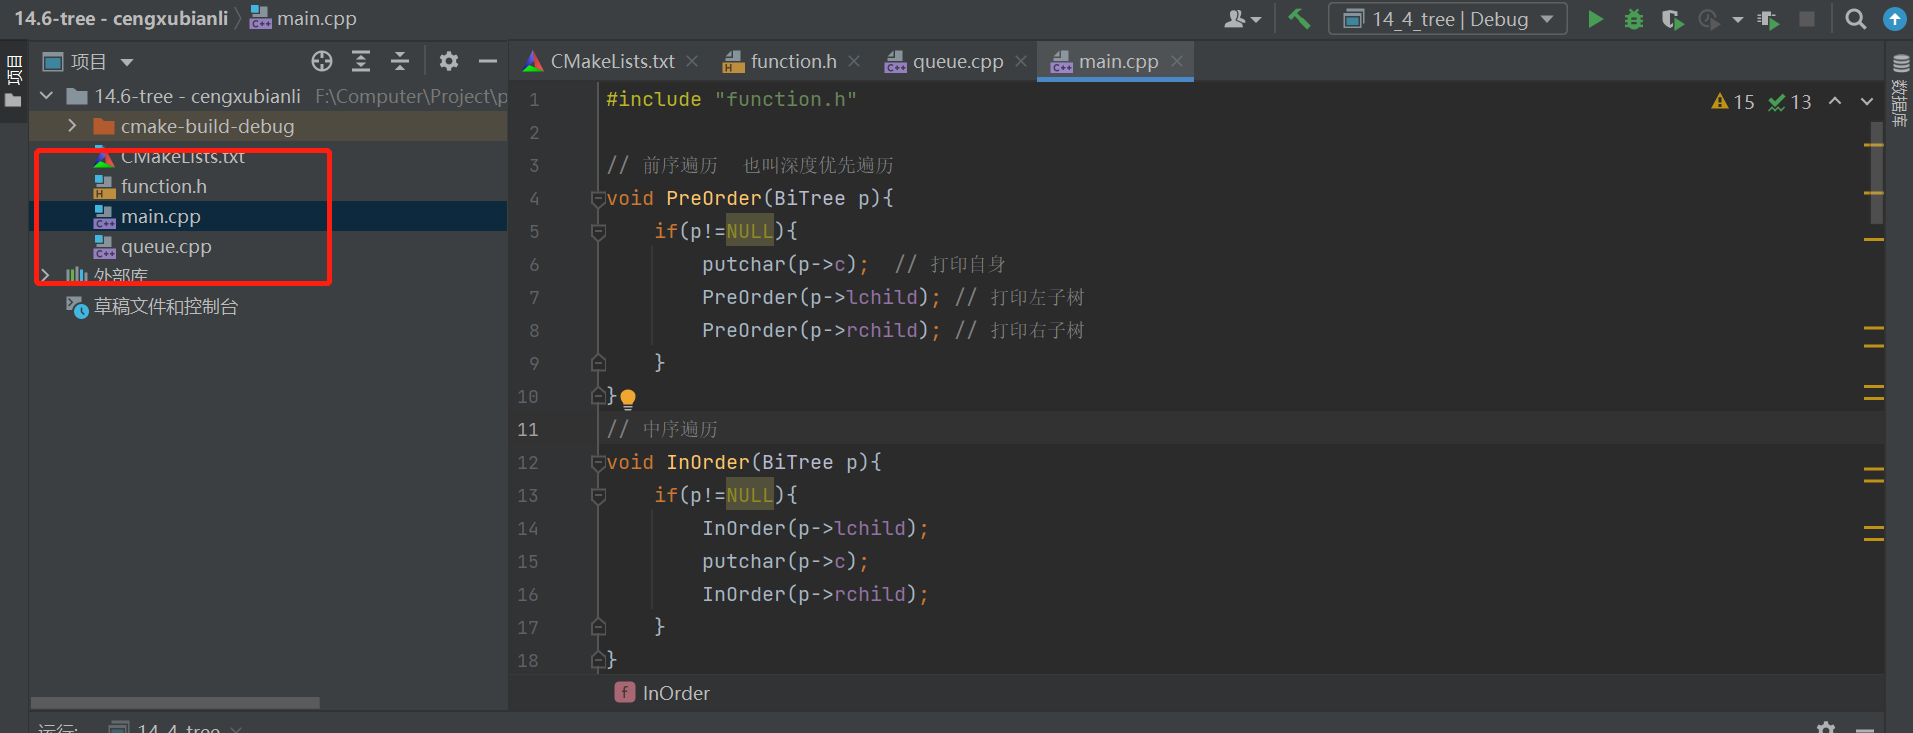Click the attach debugger icon

[1768, 19]
